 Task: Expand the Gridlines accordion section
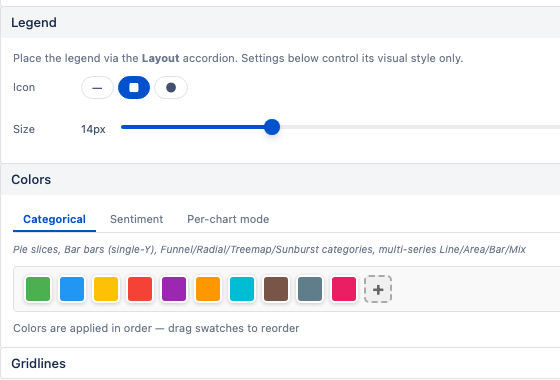coord(280,364)
